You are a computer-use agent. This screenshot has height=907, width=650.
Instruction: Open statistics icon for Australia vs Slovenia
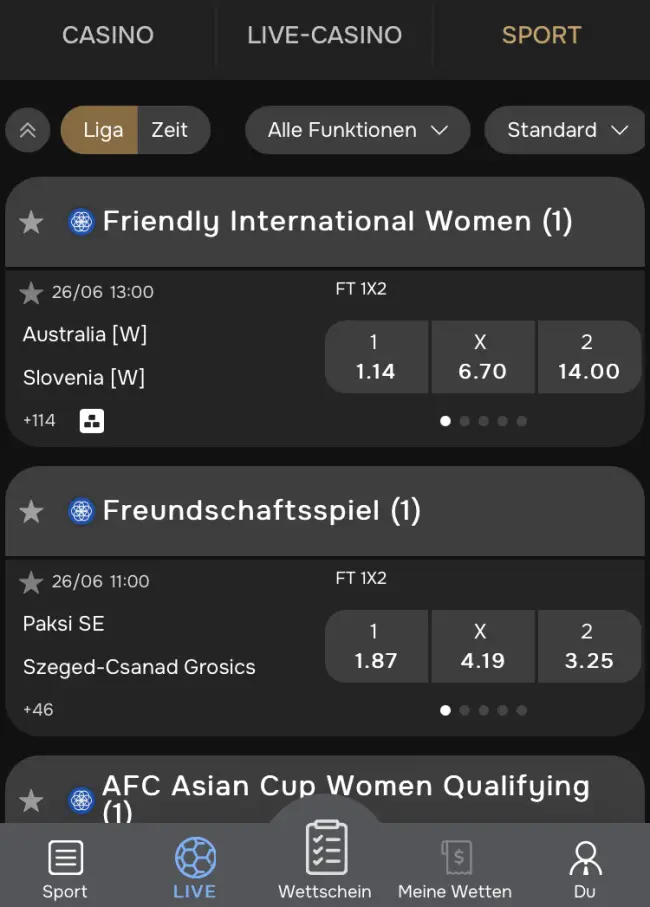pyautogui.click(x=91, y=421)
